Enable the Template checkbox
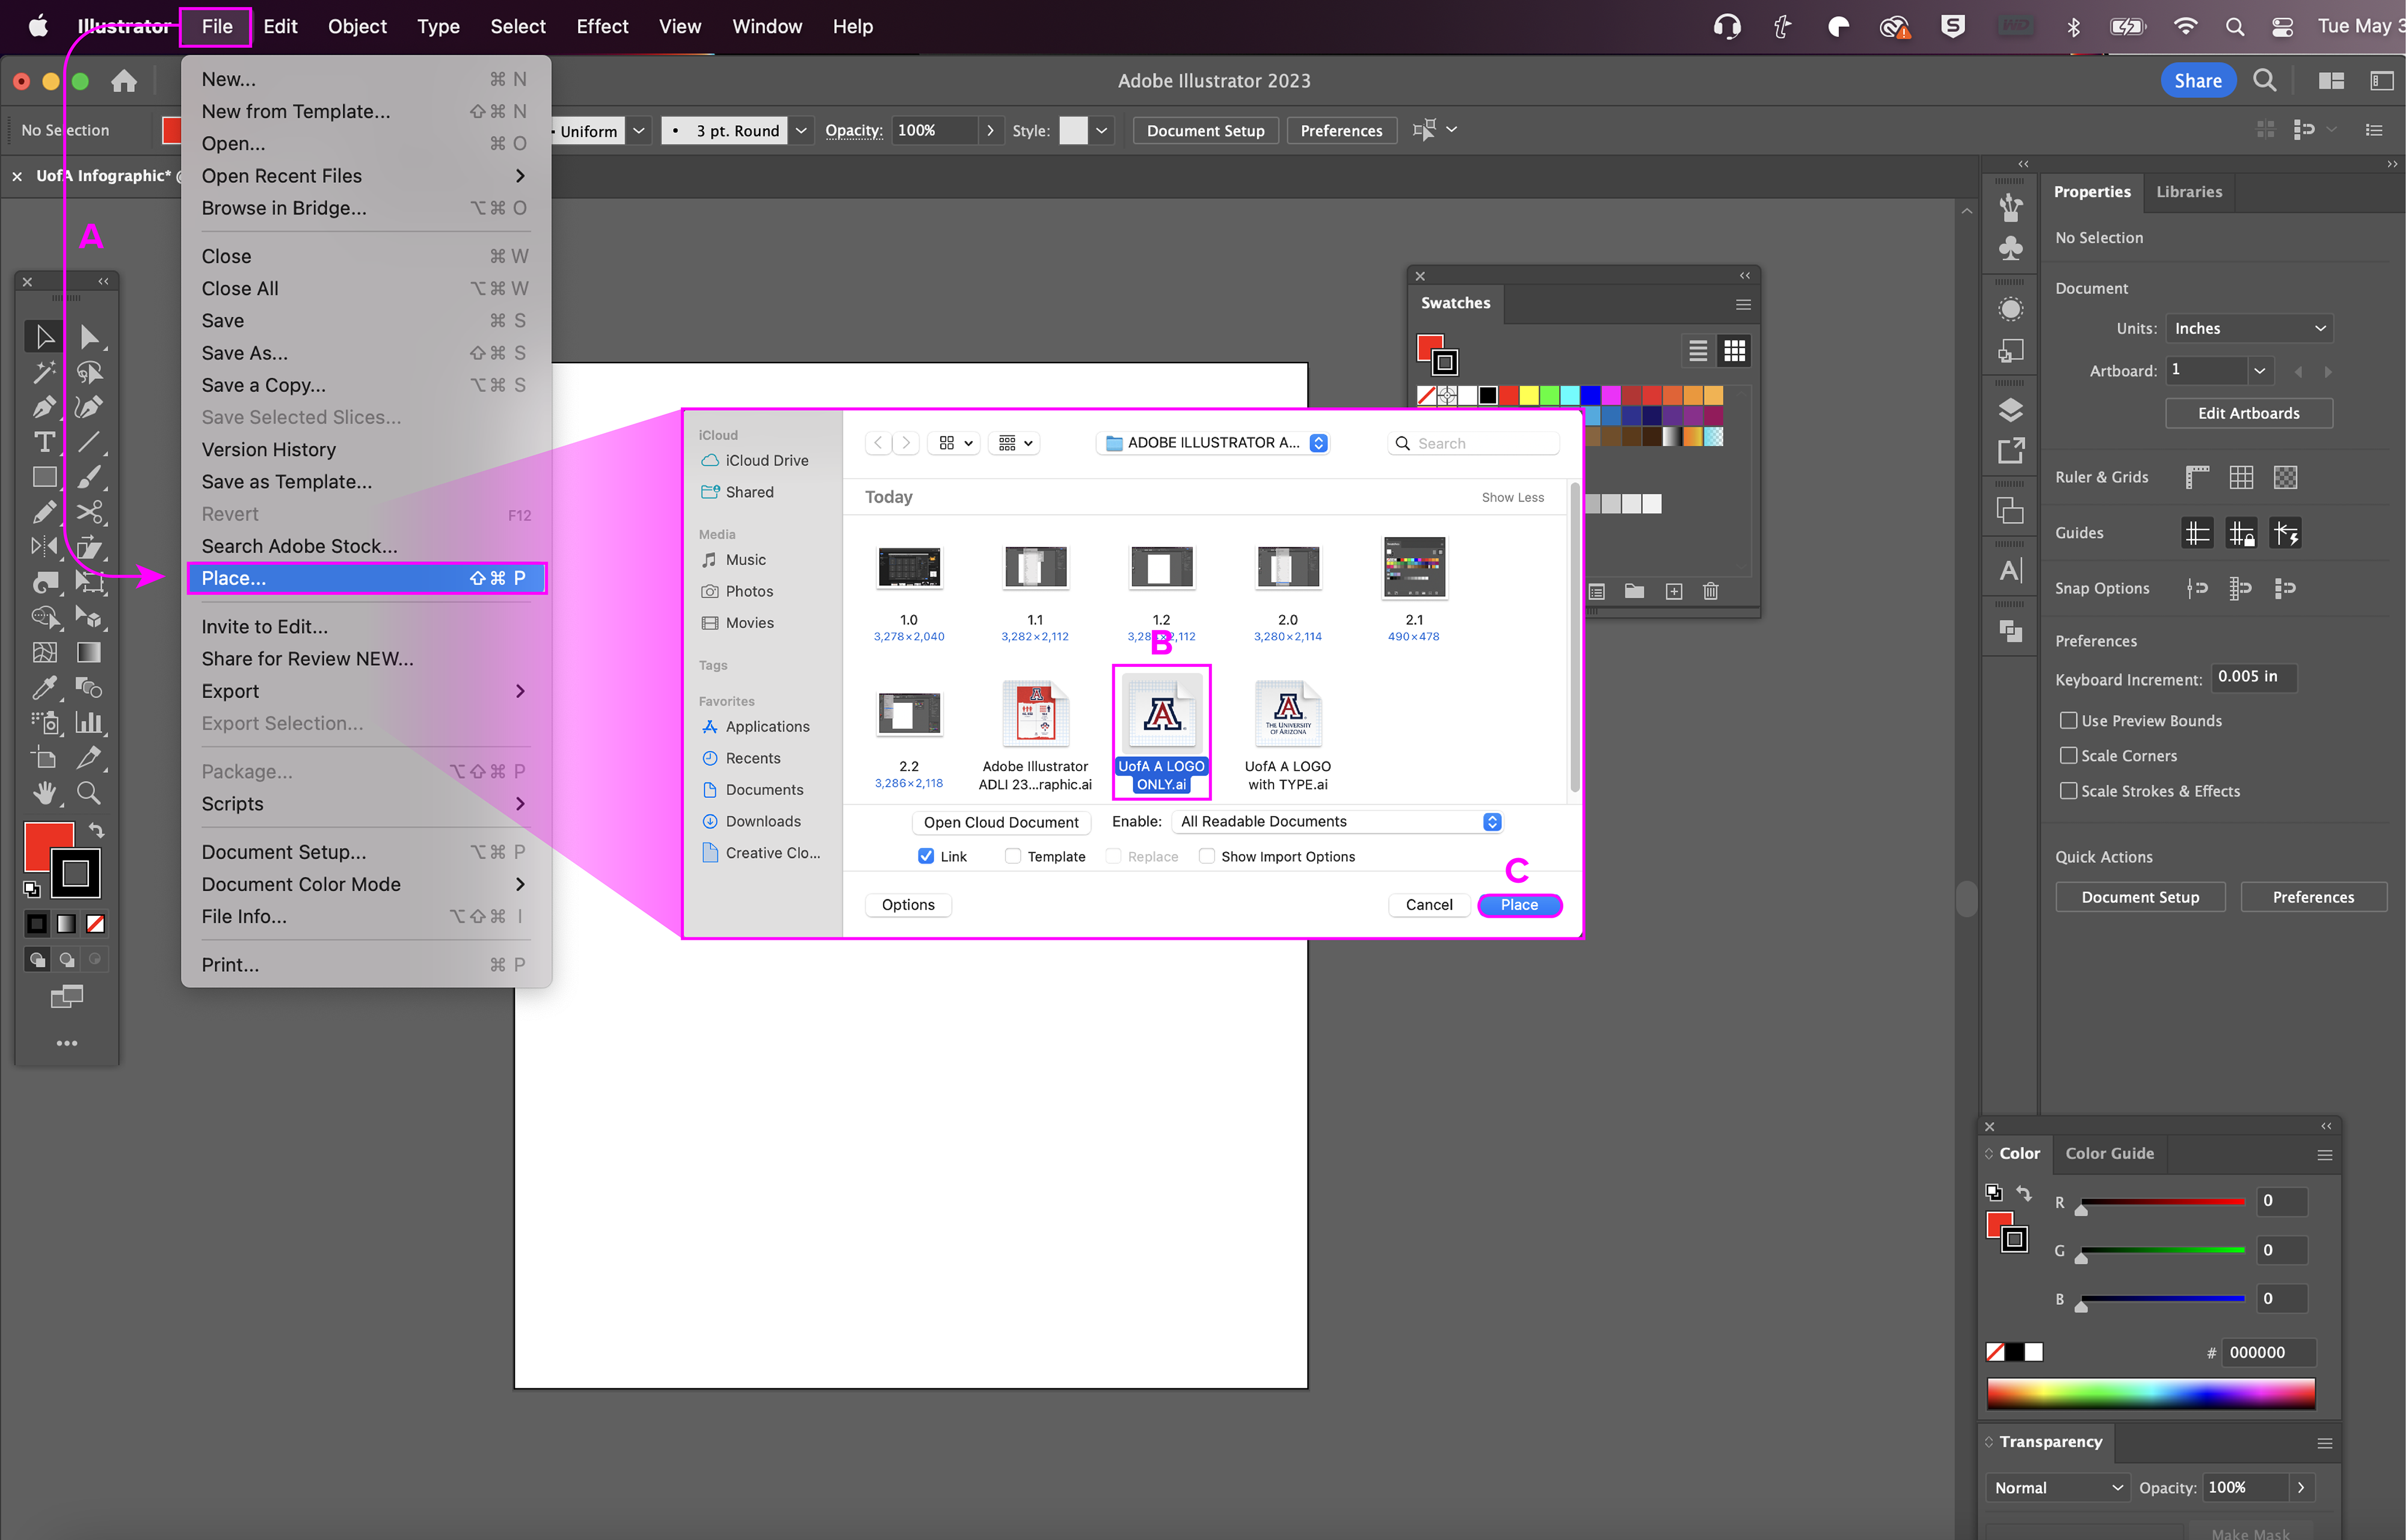 (x=1013, y=856)
